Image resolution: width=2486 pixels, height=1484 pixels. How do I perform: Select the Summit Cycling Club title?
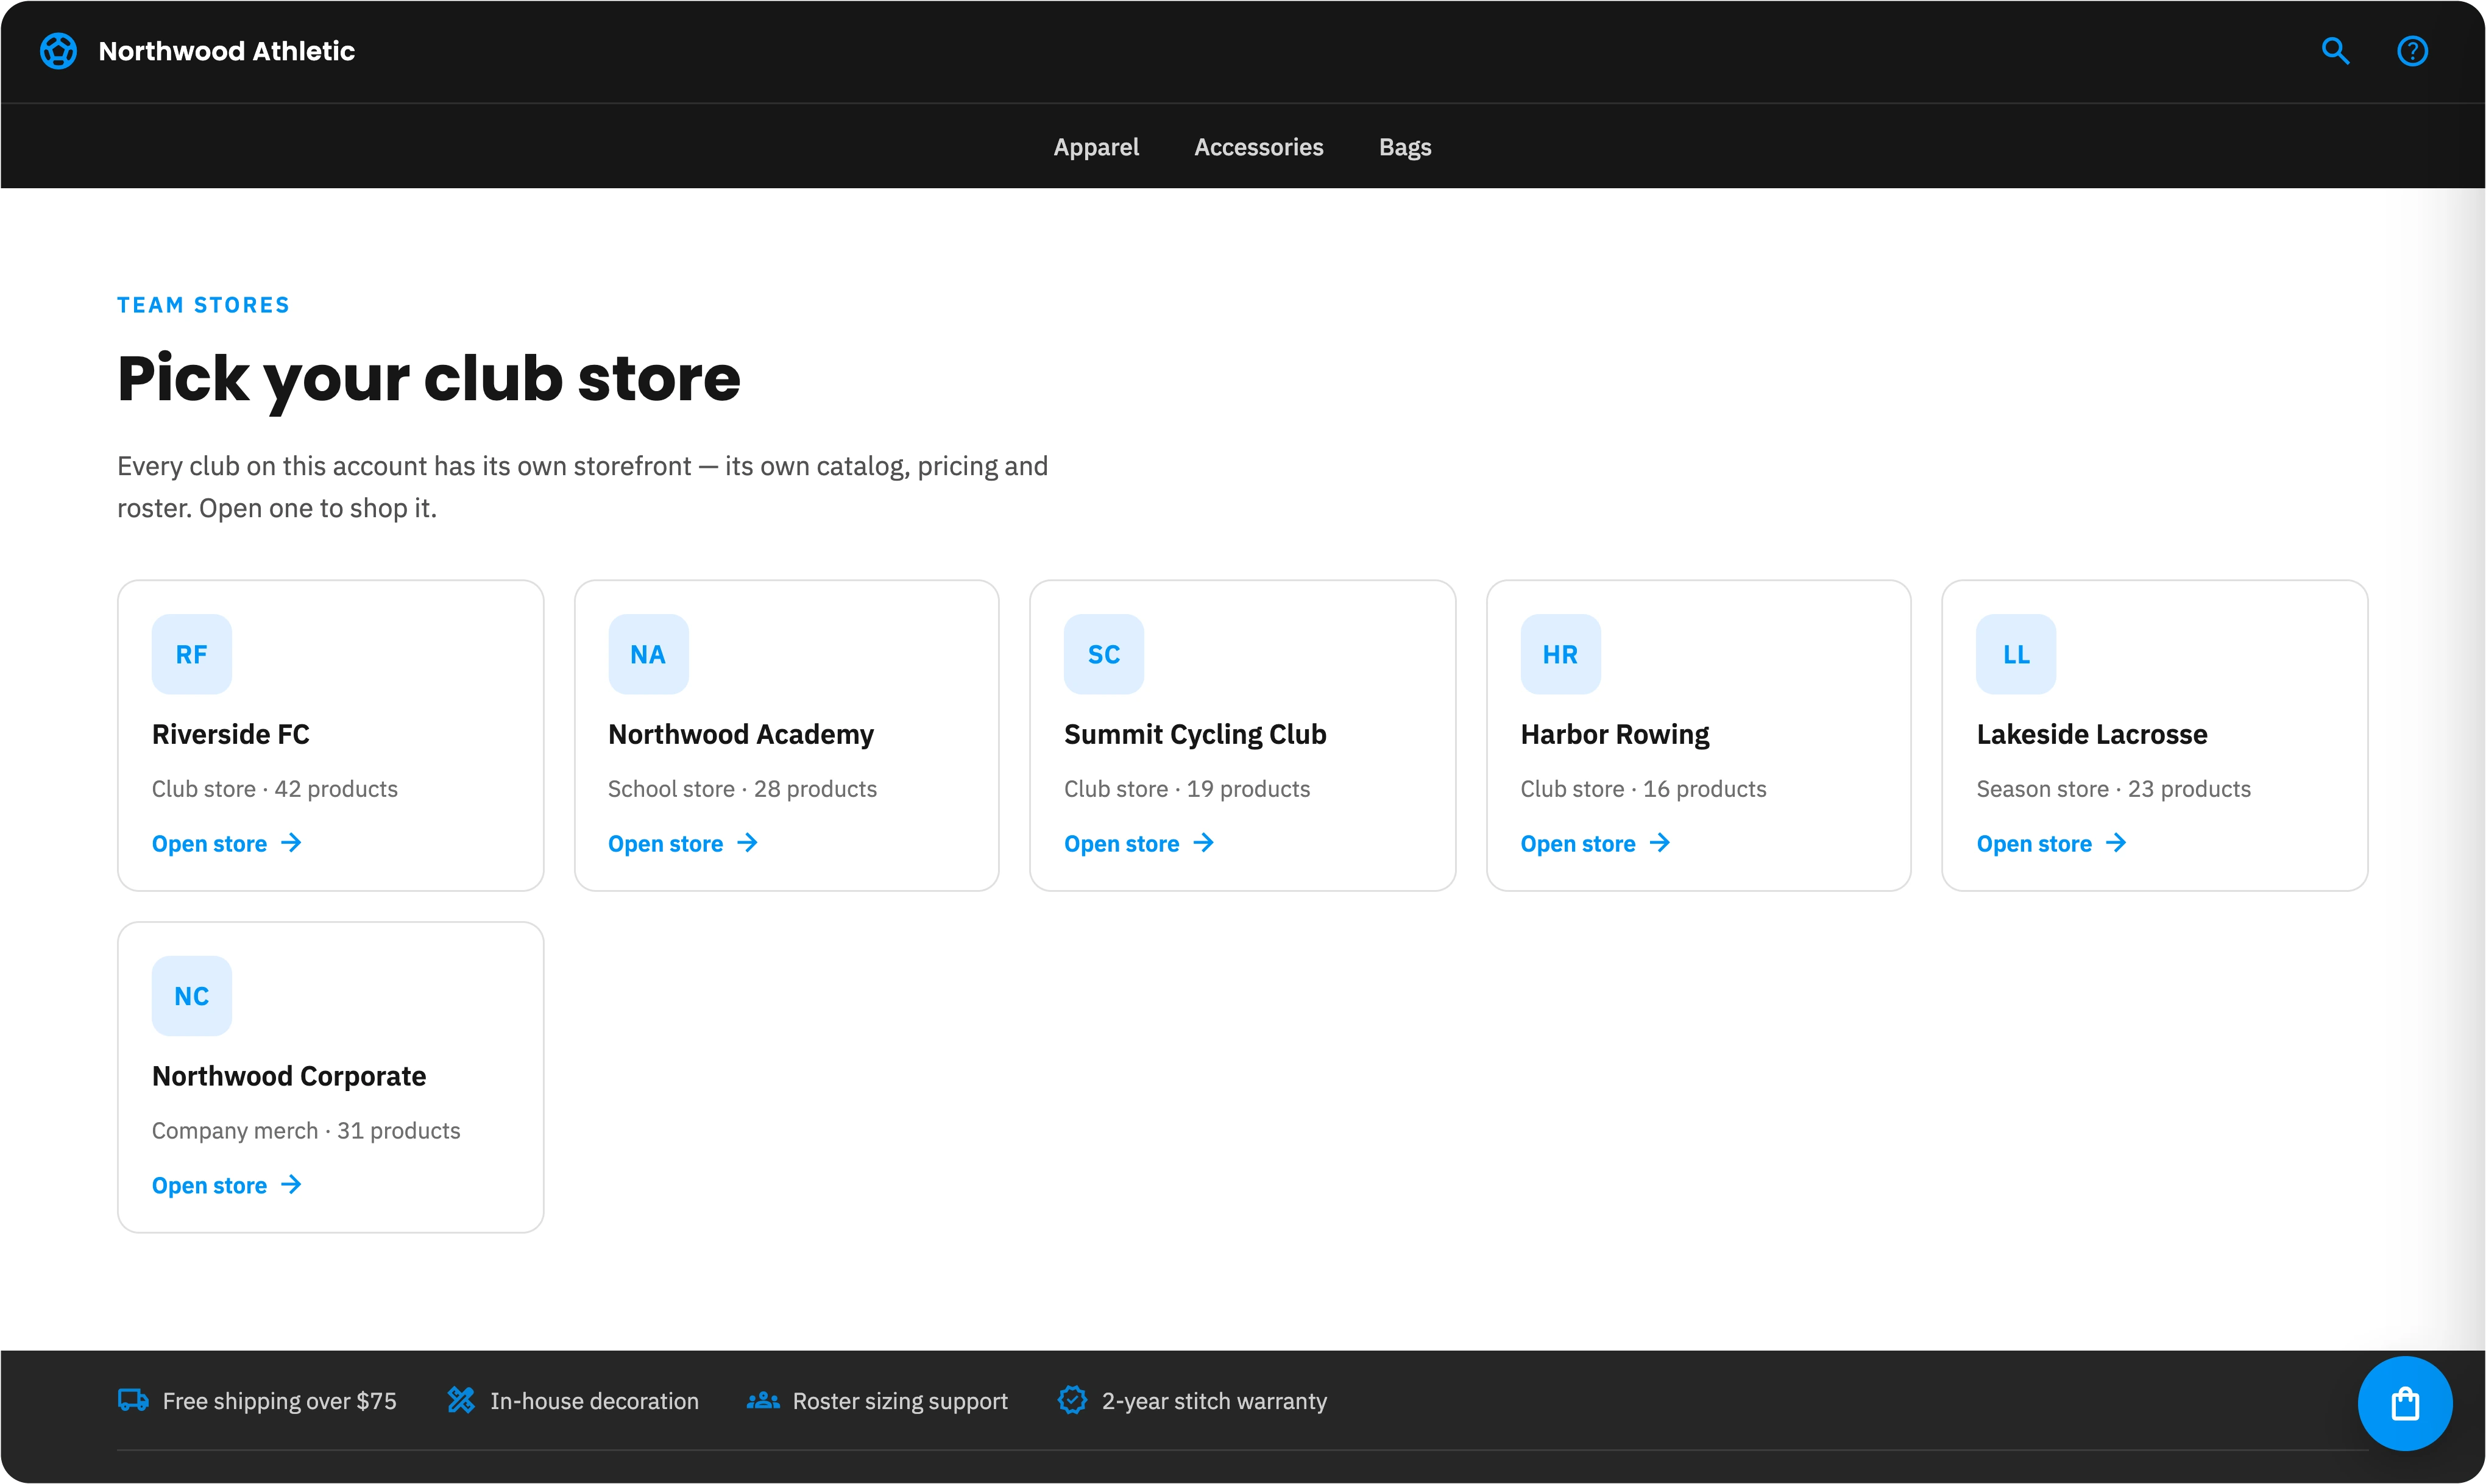(1195, 734)
